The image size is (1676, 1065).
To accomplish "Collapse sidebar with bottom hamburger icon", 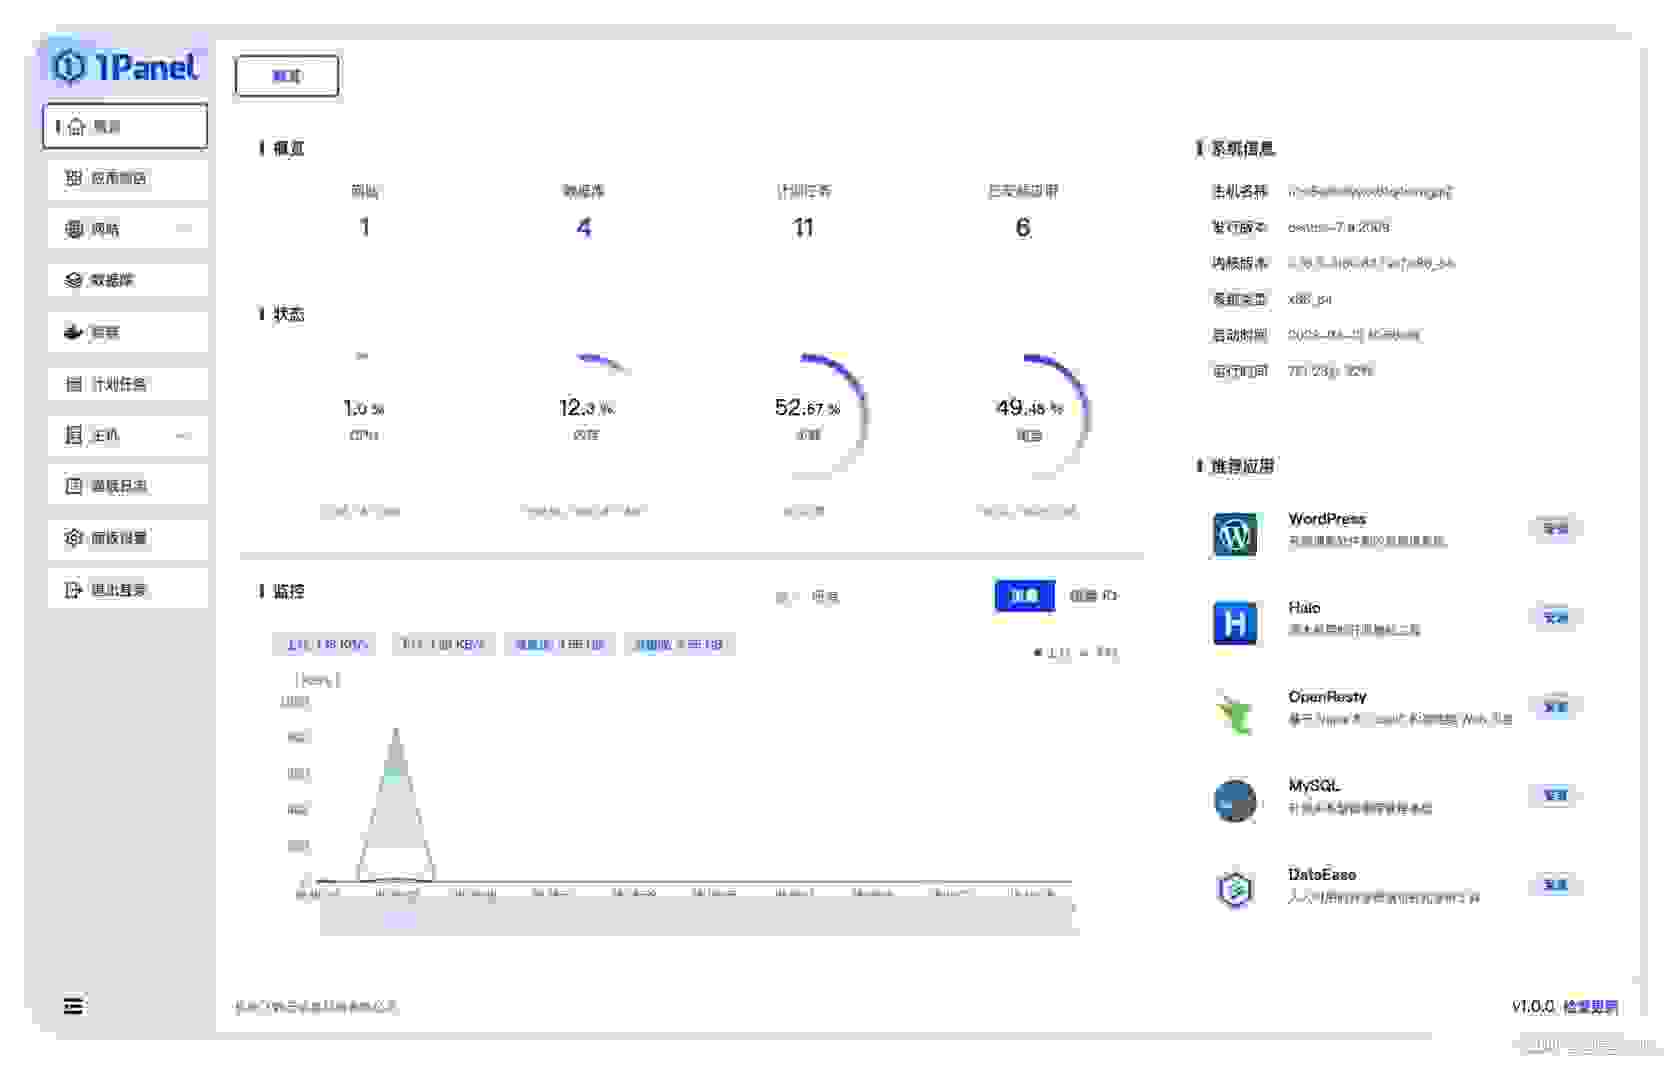I will click(73, 1006).
